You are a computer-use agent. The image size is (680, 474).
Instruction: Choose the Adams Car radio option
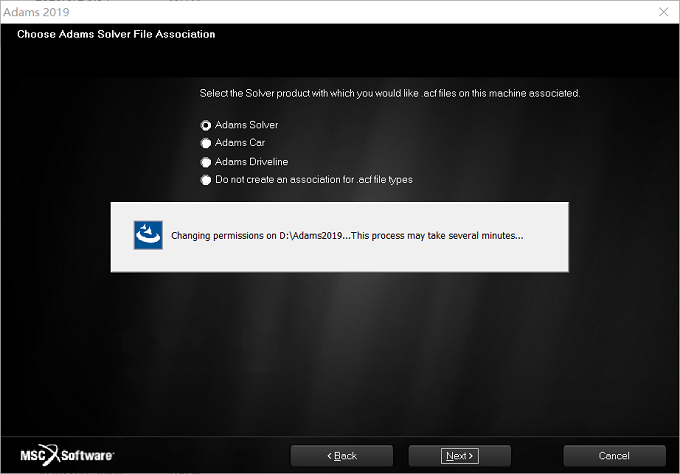206,143
